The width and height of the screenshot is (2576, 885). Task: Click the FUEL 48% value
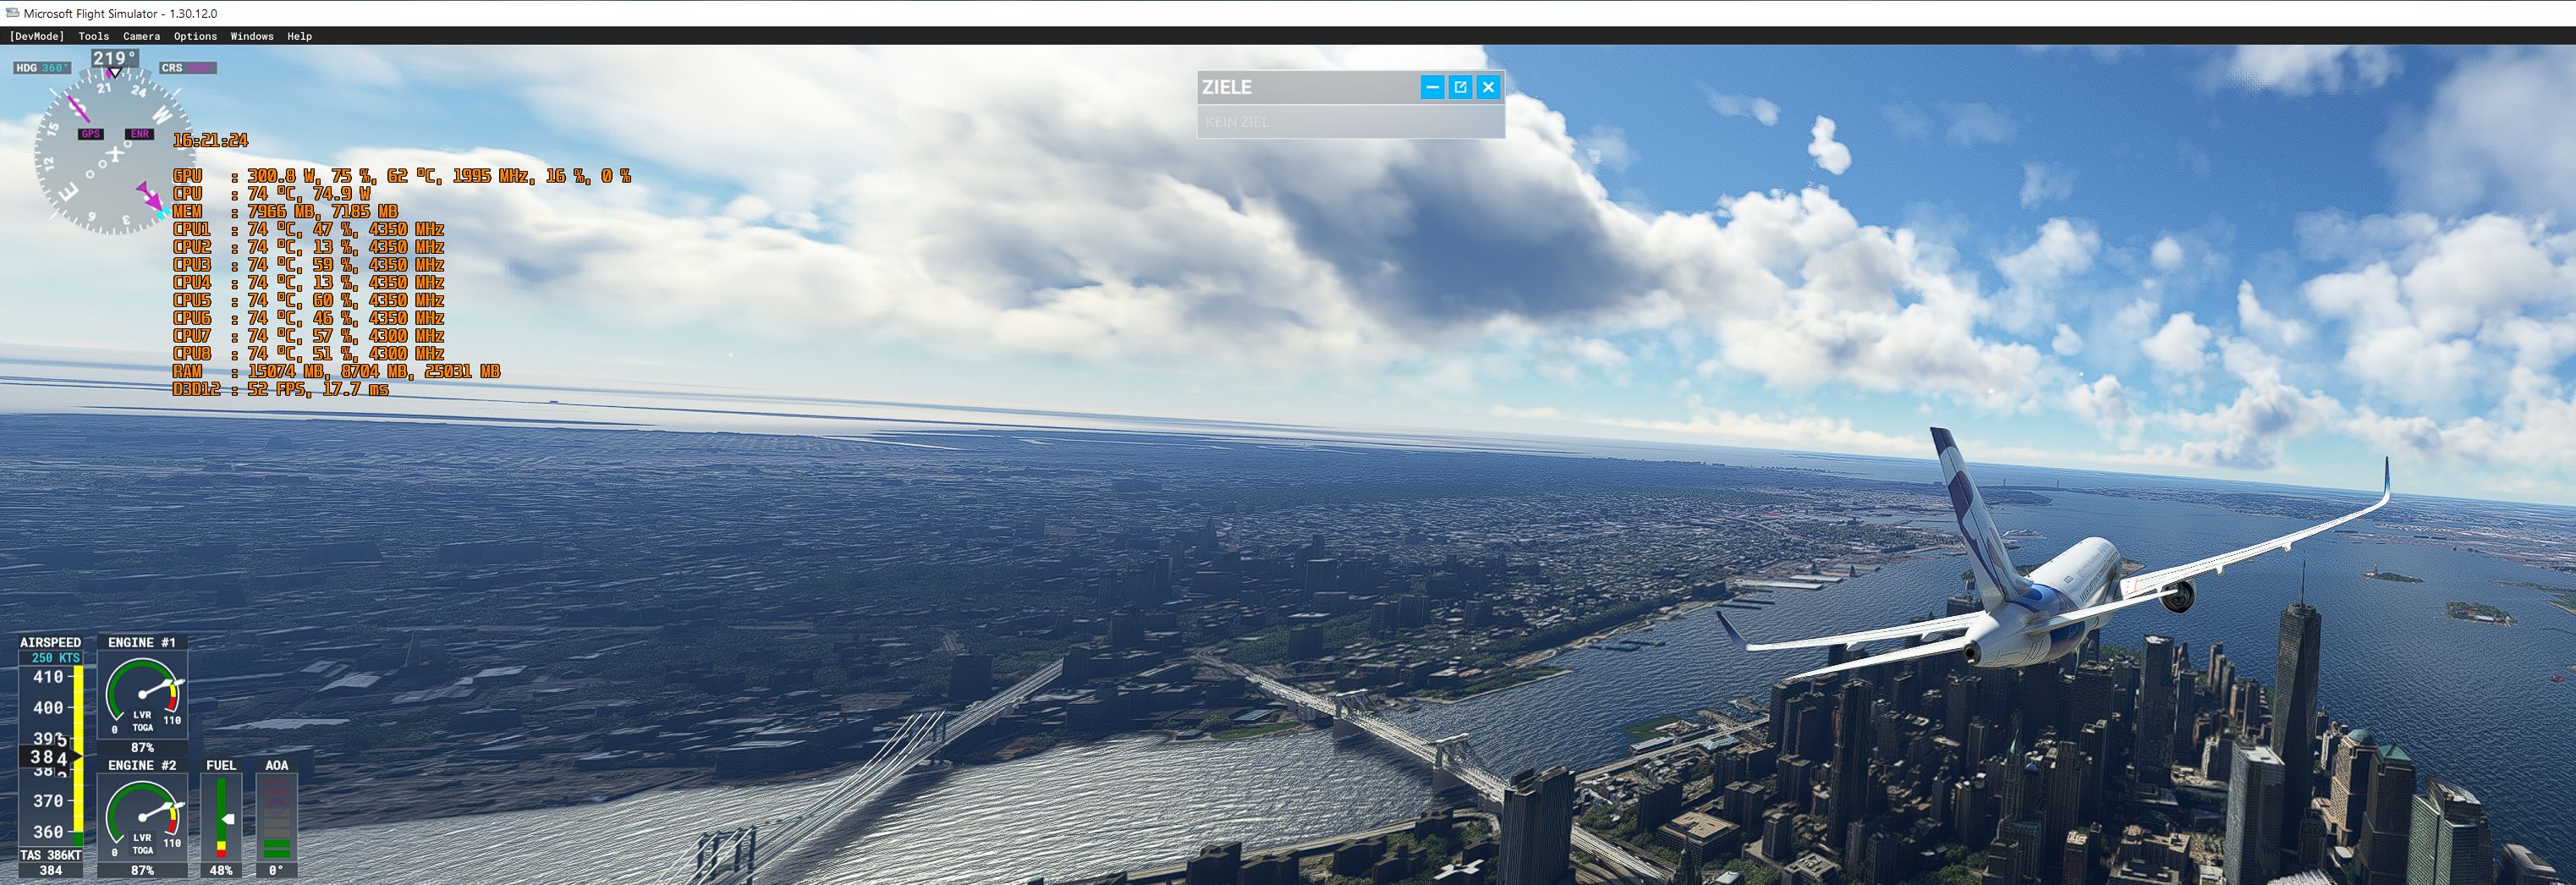pos(221,871)
